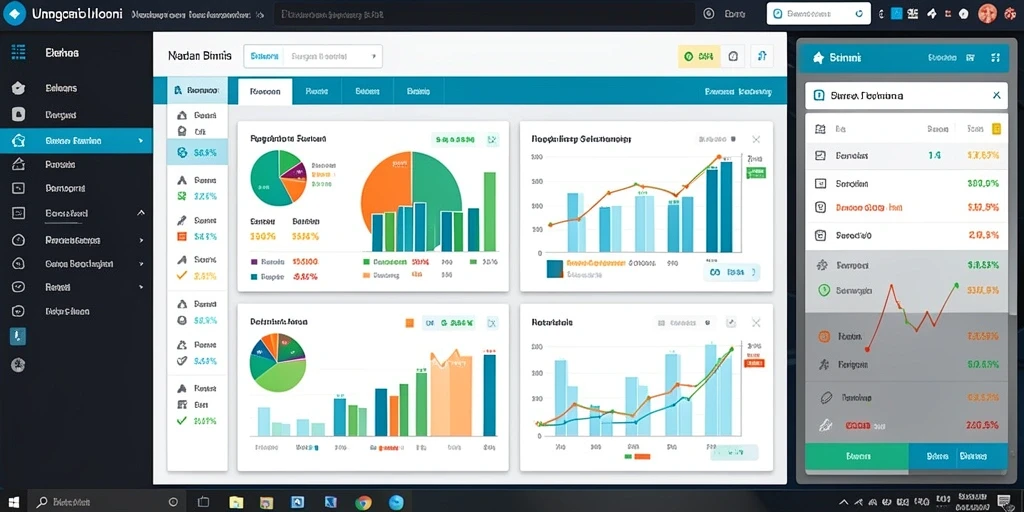This screenshot has height=512, width=1024.
Task: Click the grid icon at right end of right panel header
Action: [x=995, y=58]
